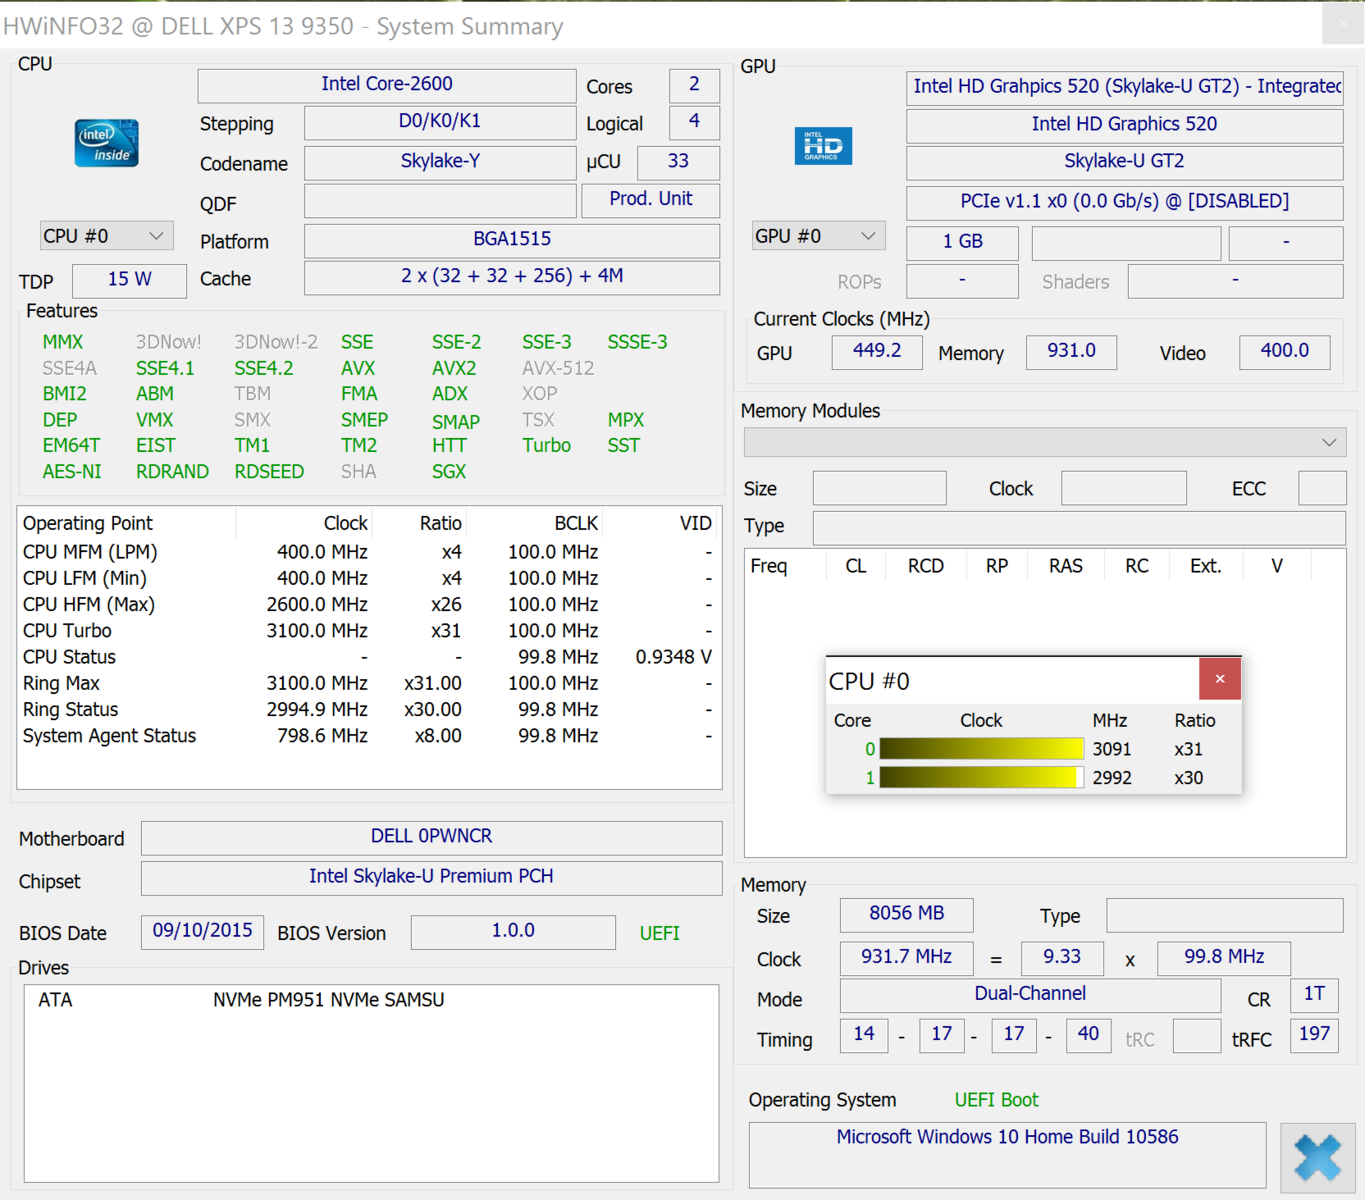The width and height of the screenshot is (1365, 1200).
Task: Click the 931.7 MHz memory clock field
Action: tap(906, 958)
